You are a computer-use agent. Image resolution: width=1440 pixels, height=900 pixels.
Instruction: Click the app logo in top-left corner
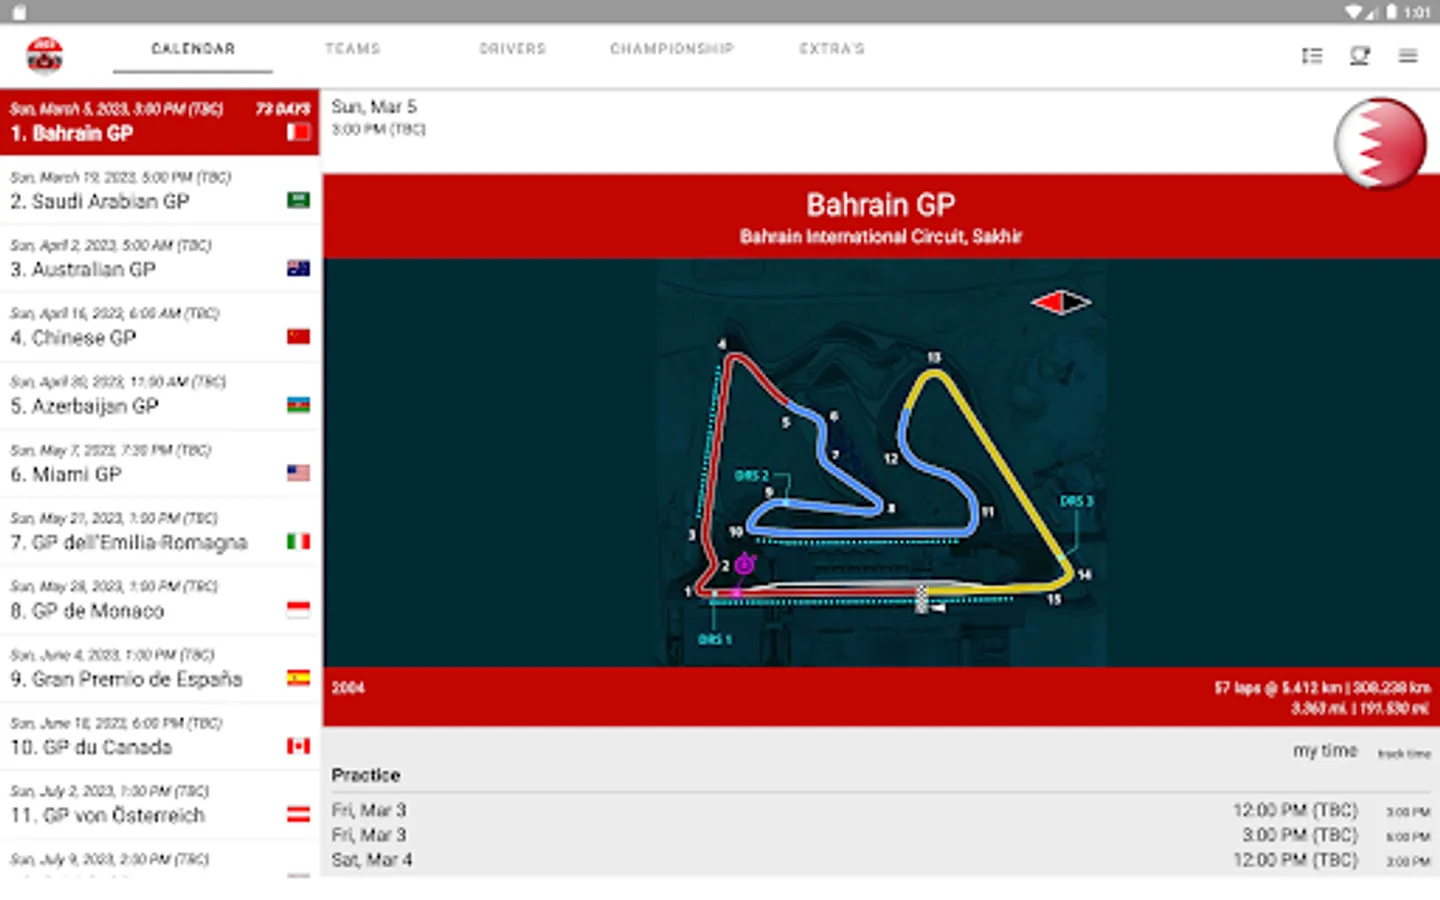pos(45,56)
